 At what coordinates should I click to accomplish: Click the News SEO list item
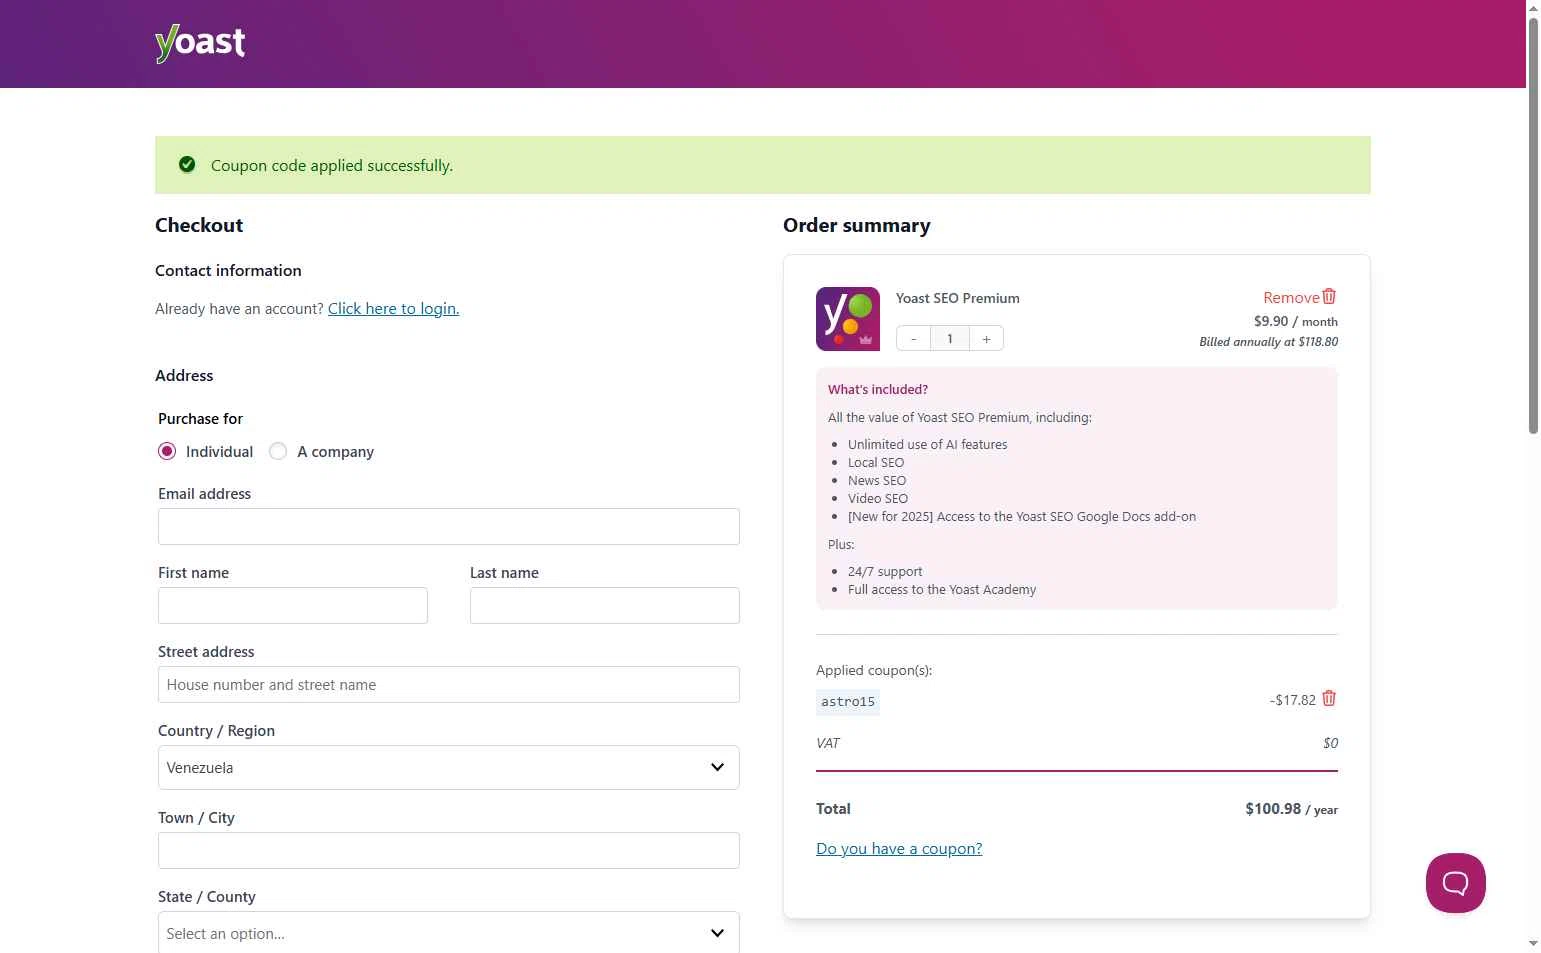click(x=877, y=481)
